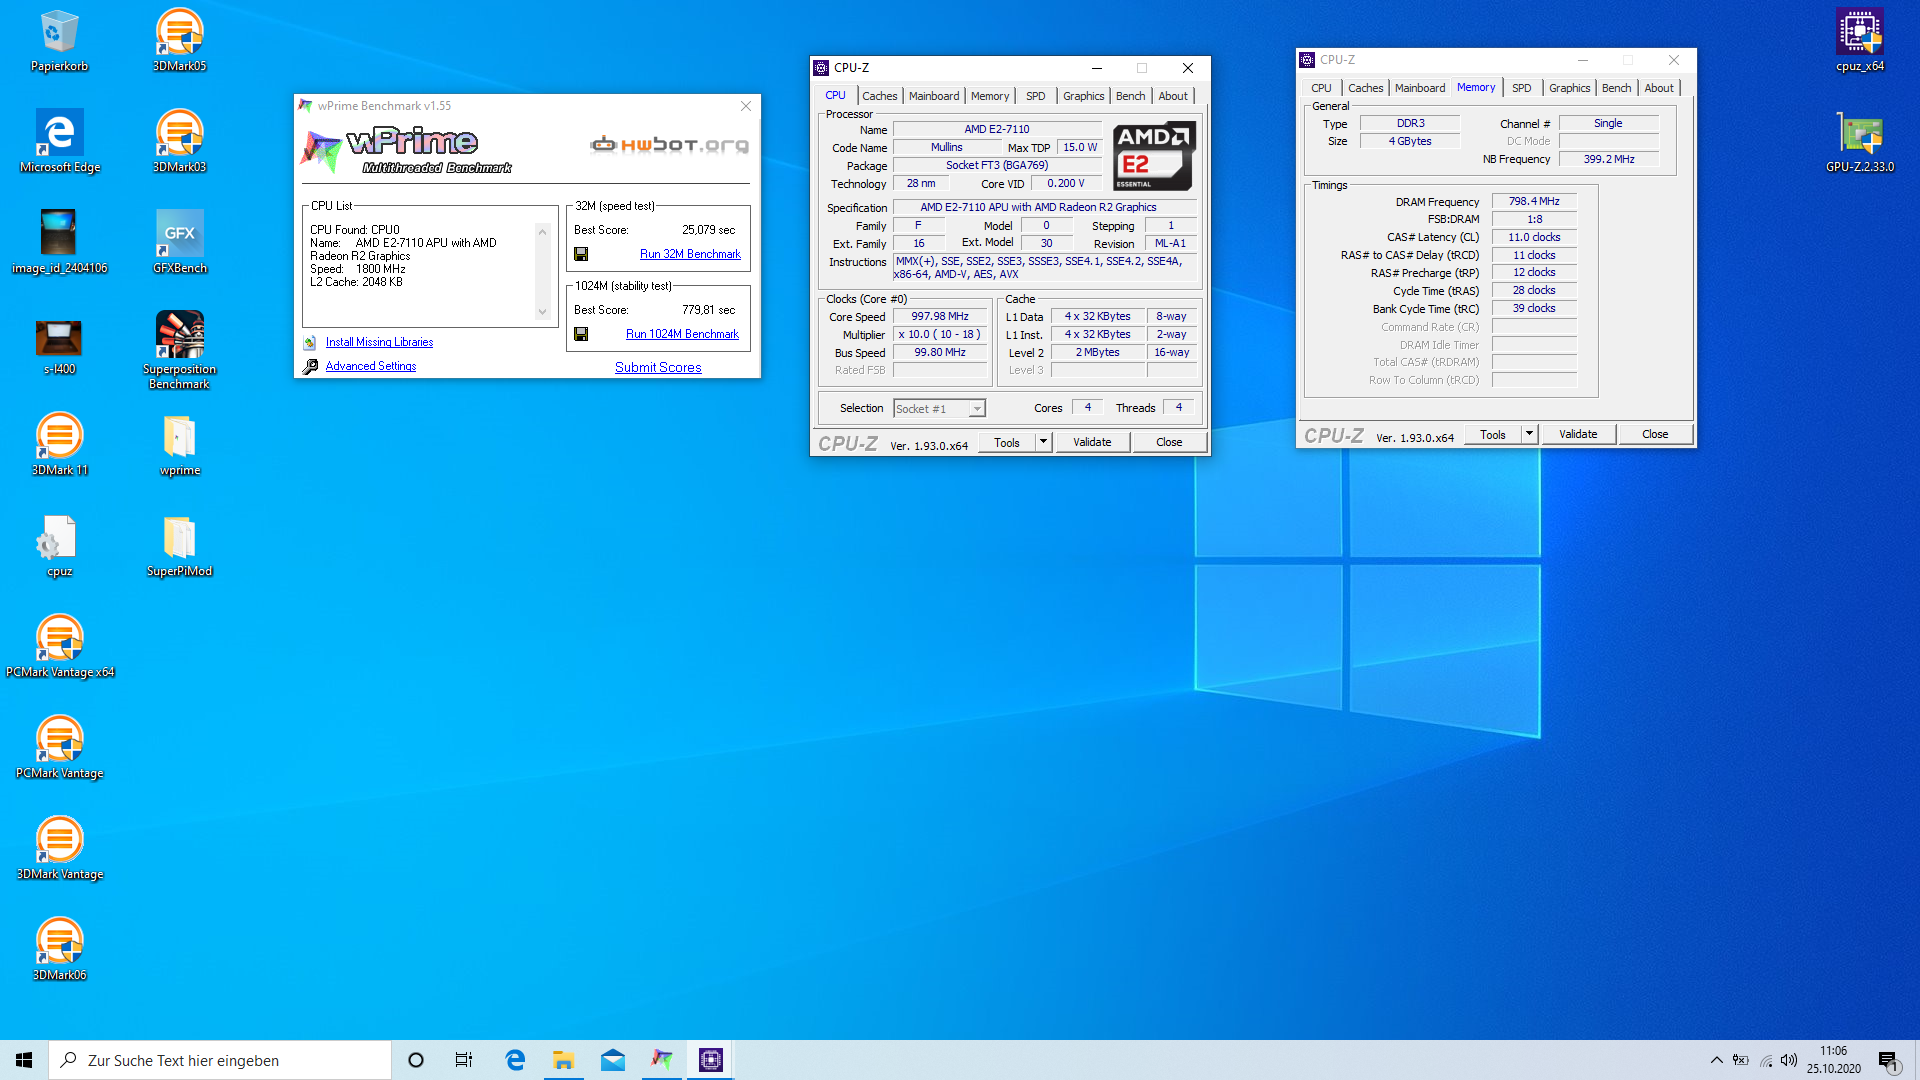Switch to CPU tab in right CPU-Z
Screen dimensions: 1920x1080
(1321, 88)
